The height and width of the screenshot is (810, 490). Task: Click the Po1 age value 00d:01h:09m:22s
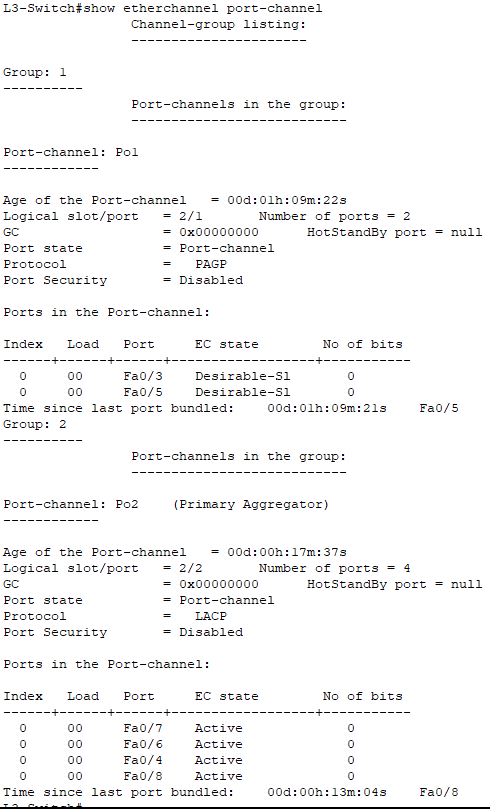(287, 200)
